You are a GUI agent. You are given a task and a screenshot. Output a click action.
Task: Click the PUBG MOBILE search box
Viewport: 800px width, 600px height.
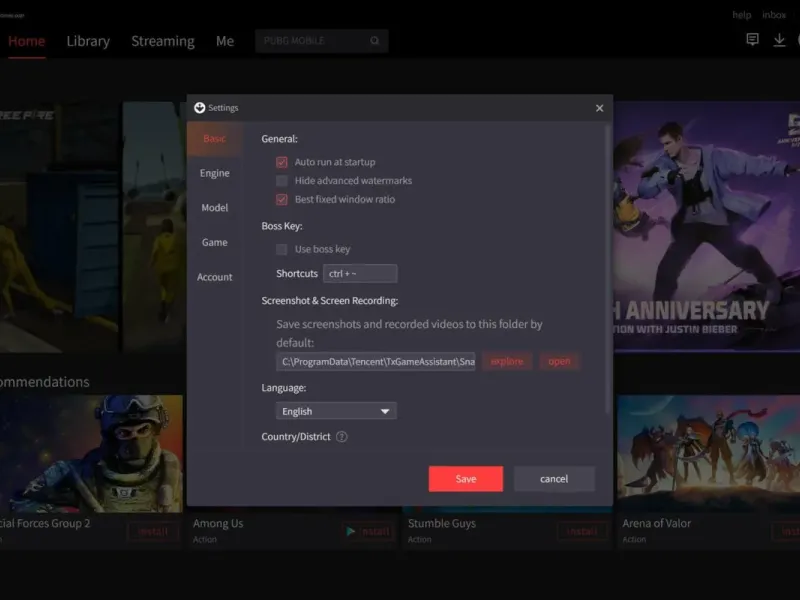(x=321, y=41)
